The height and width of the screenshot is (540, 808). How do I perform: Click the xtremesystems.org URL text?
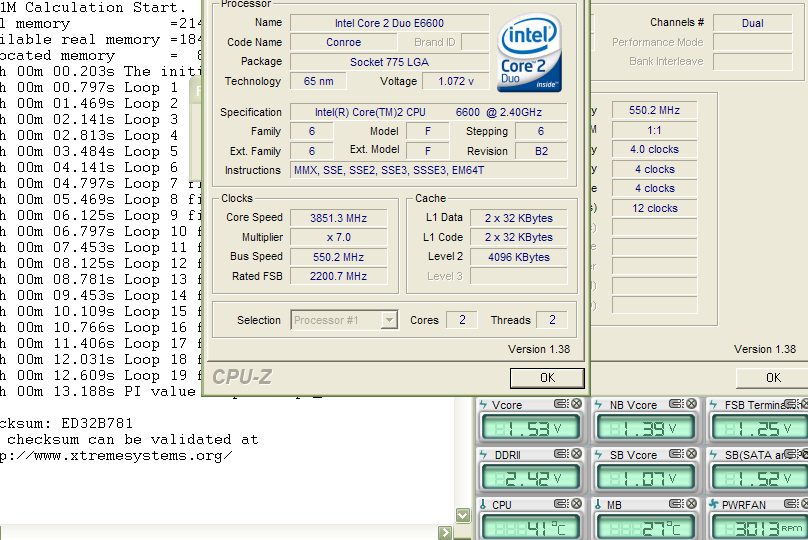click(x=116, y=455)
